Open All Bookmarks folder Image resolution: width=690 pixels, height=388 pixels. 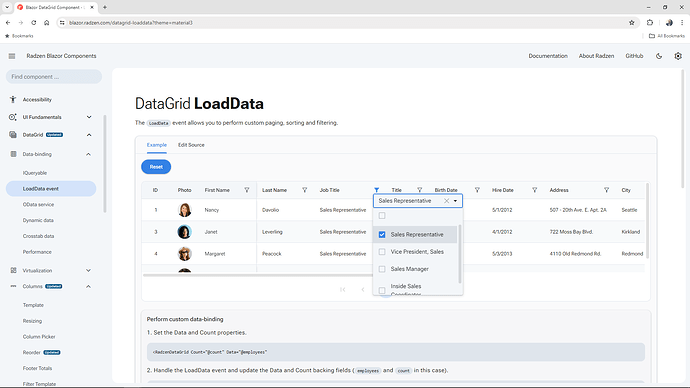pyautogui.click(x=667, y=36)
